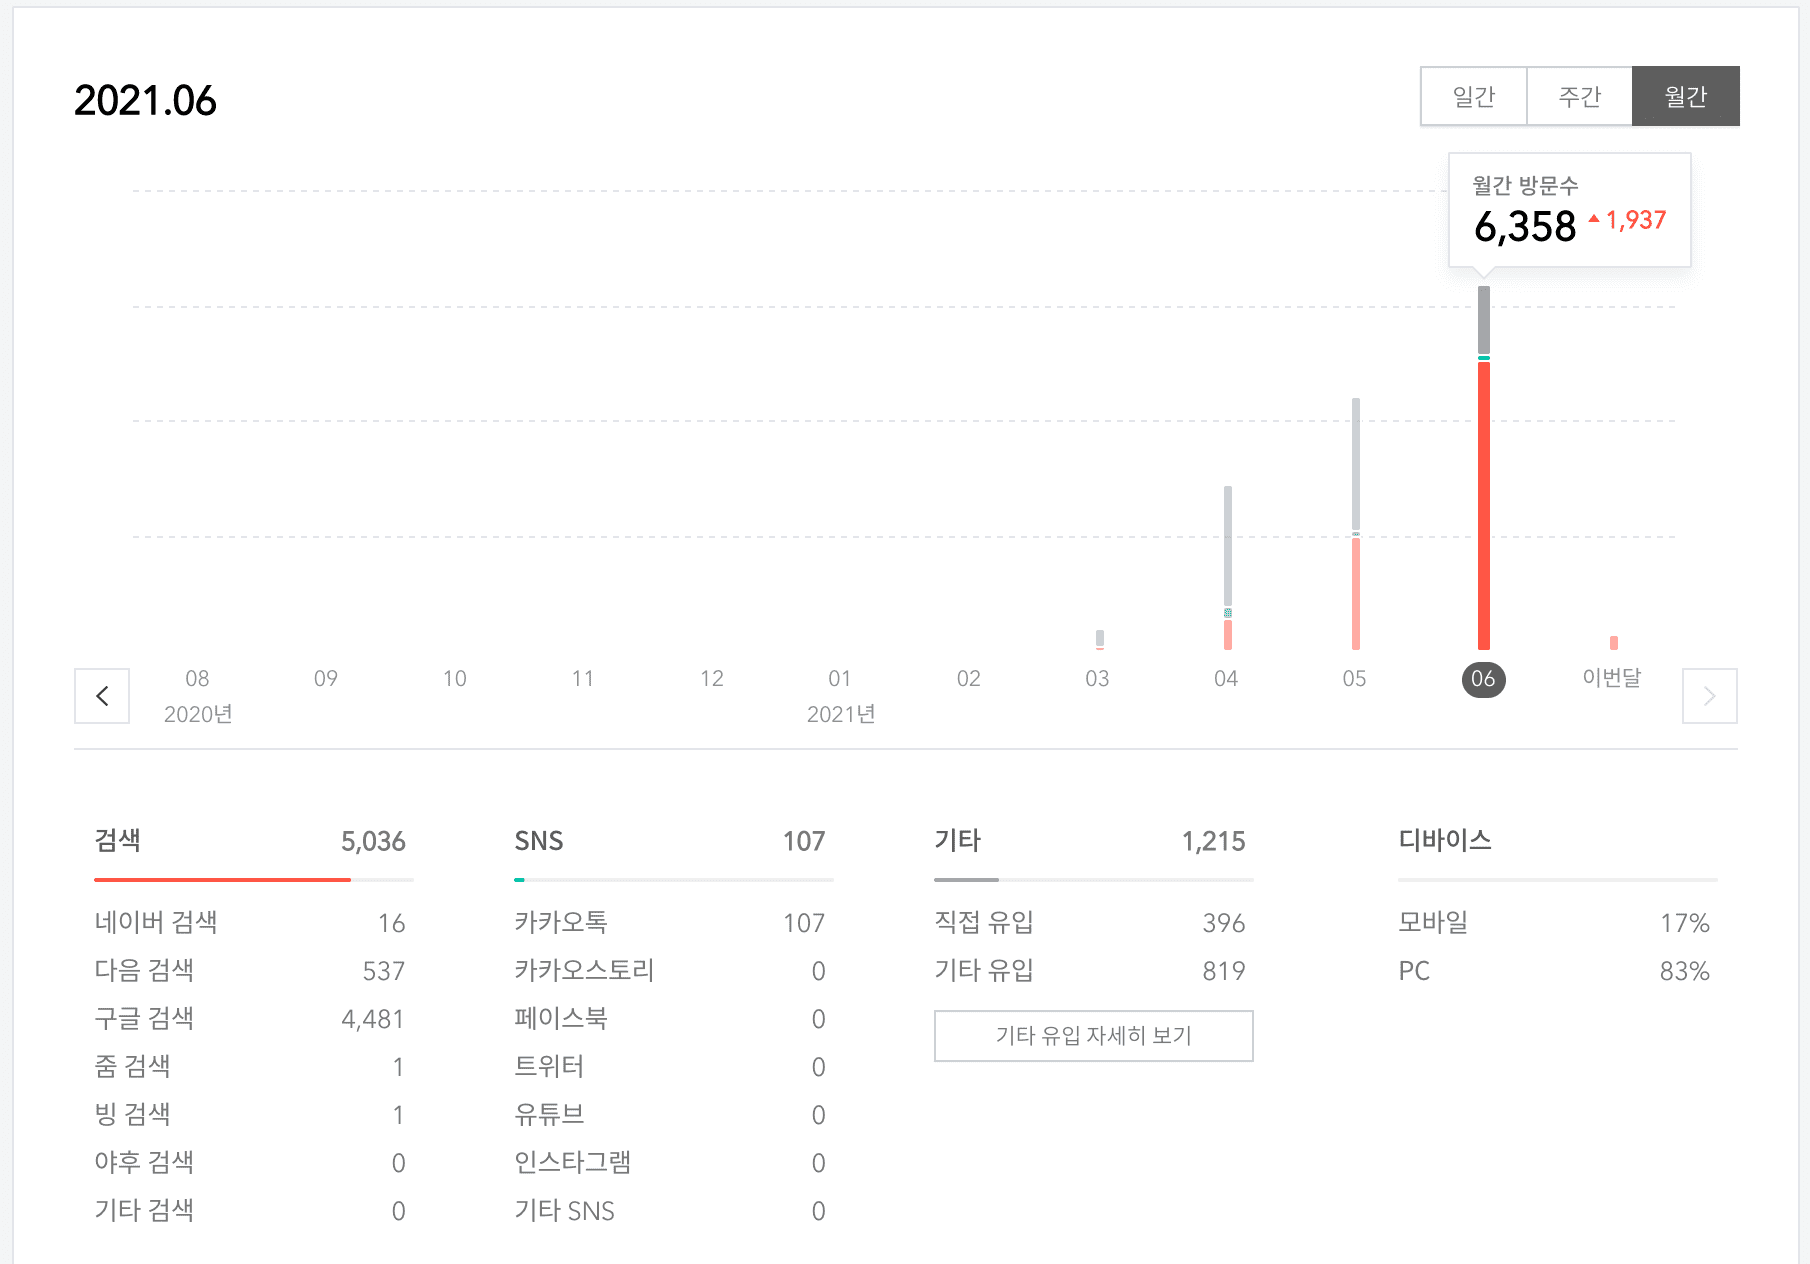Click the 검색 total 5,036
The image size is (1810, 1264).
click(x=373, y=841)
